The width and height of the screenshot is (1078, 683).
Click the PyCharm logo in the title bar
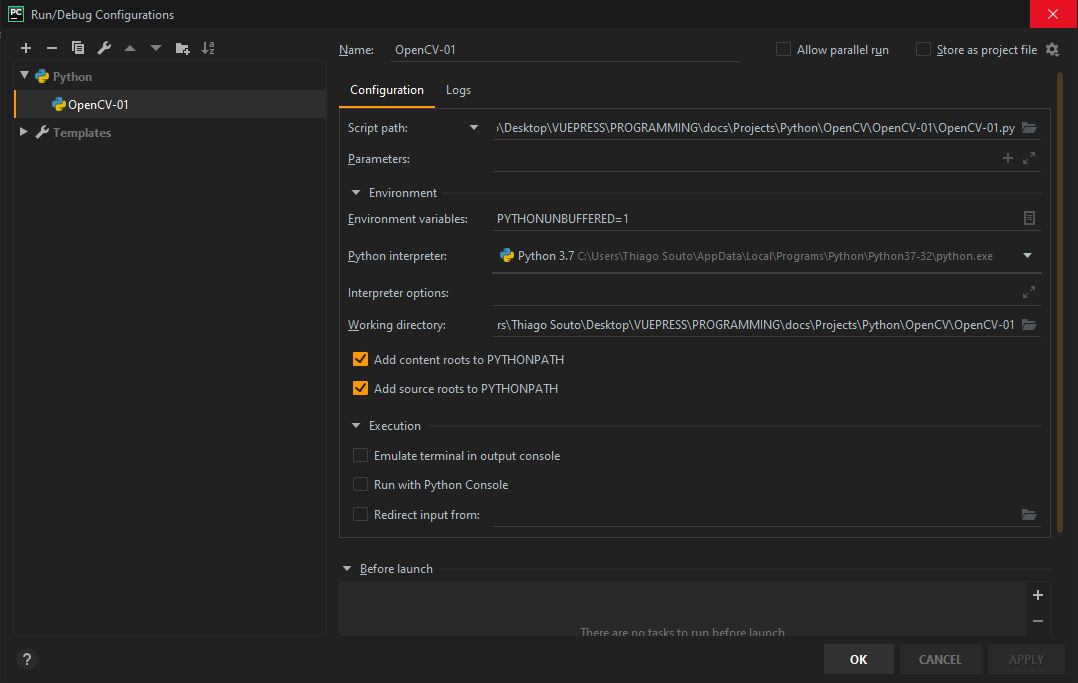(x=15, y=14)
